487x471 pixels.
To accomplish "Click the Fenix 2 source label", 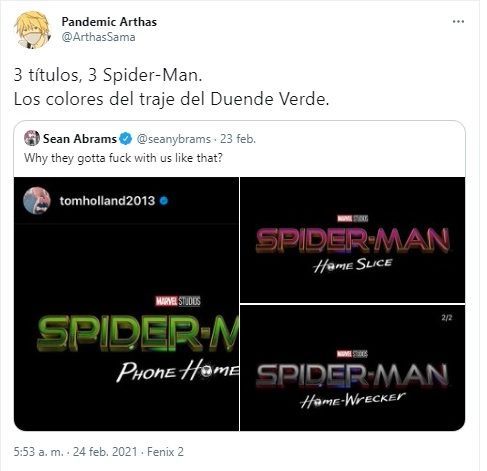I will tap(165, 452).
